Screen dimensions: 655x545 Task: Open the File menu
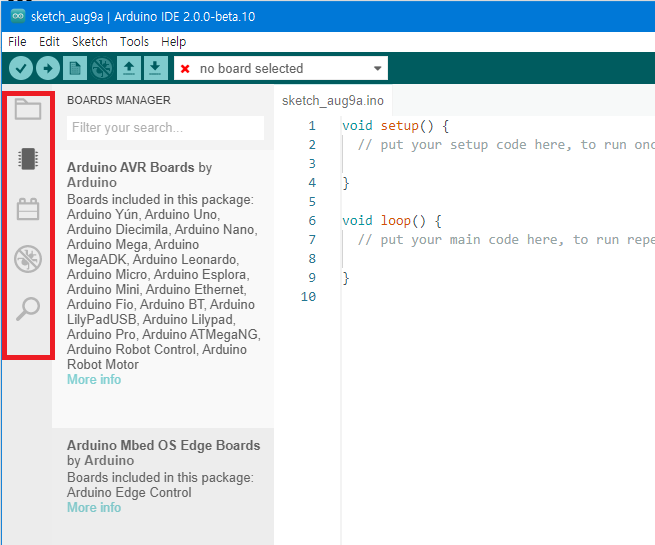click(x=17, y=42)
